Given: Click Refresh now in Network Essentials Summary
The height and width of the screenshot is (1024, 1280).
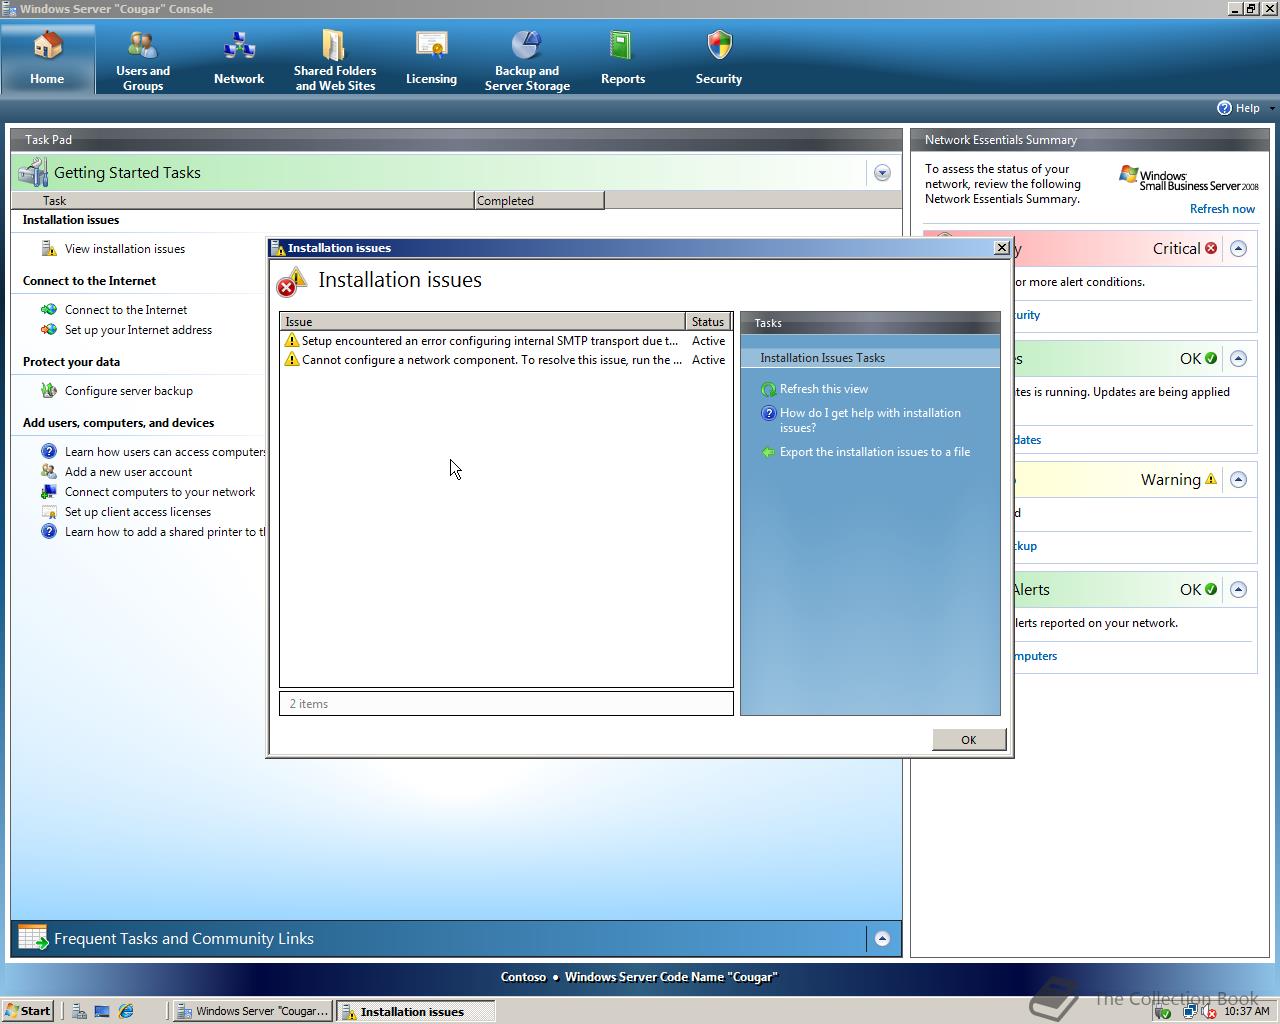Looking at the screenshot, I should tap(1222, 209).
